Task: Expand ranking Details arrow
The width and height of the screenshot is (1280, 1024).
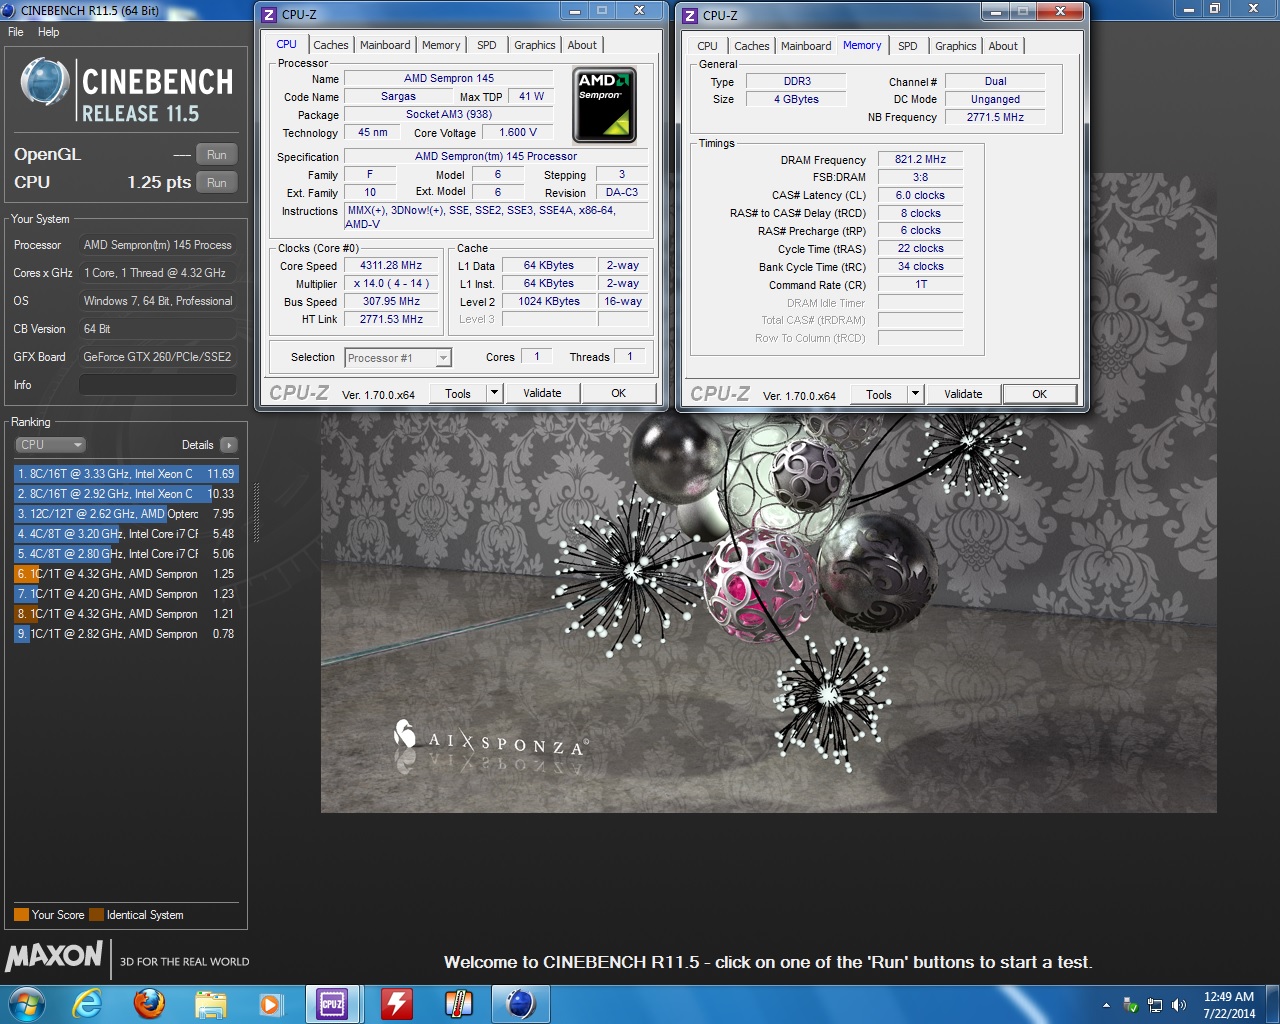Action: pos(229,445)
